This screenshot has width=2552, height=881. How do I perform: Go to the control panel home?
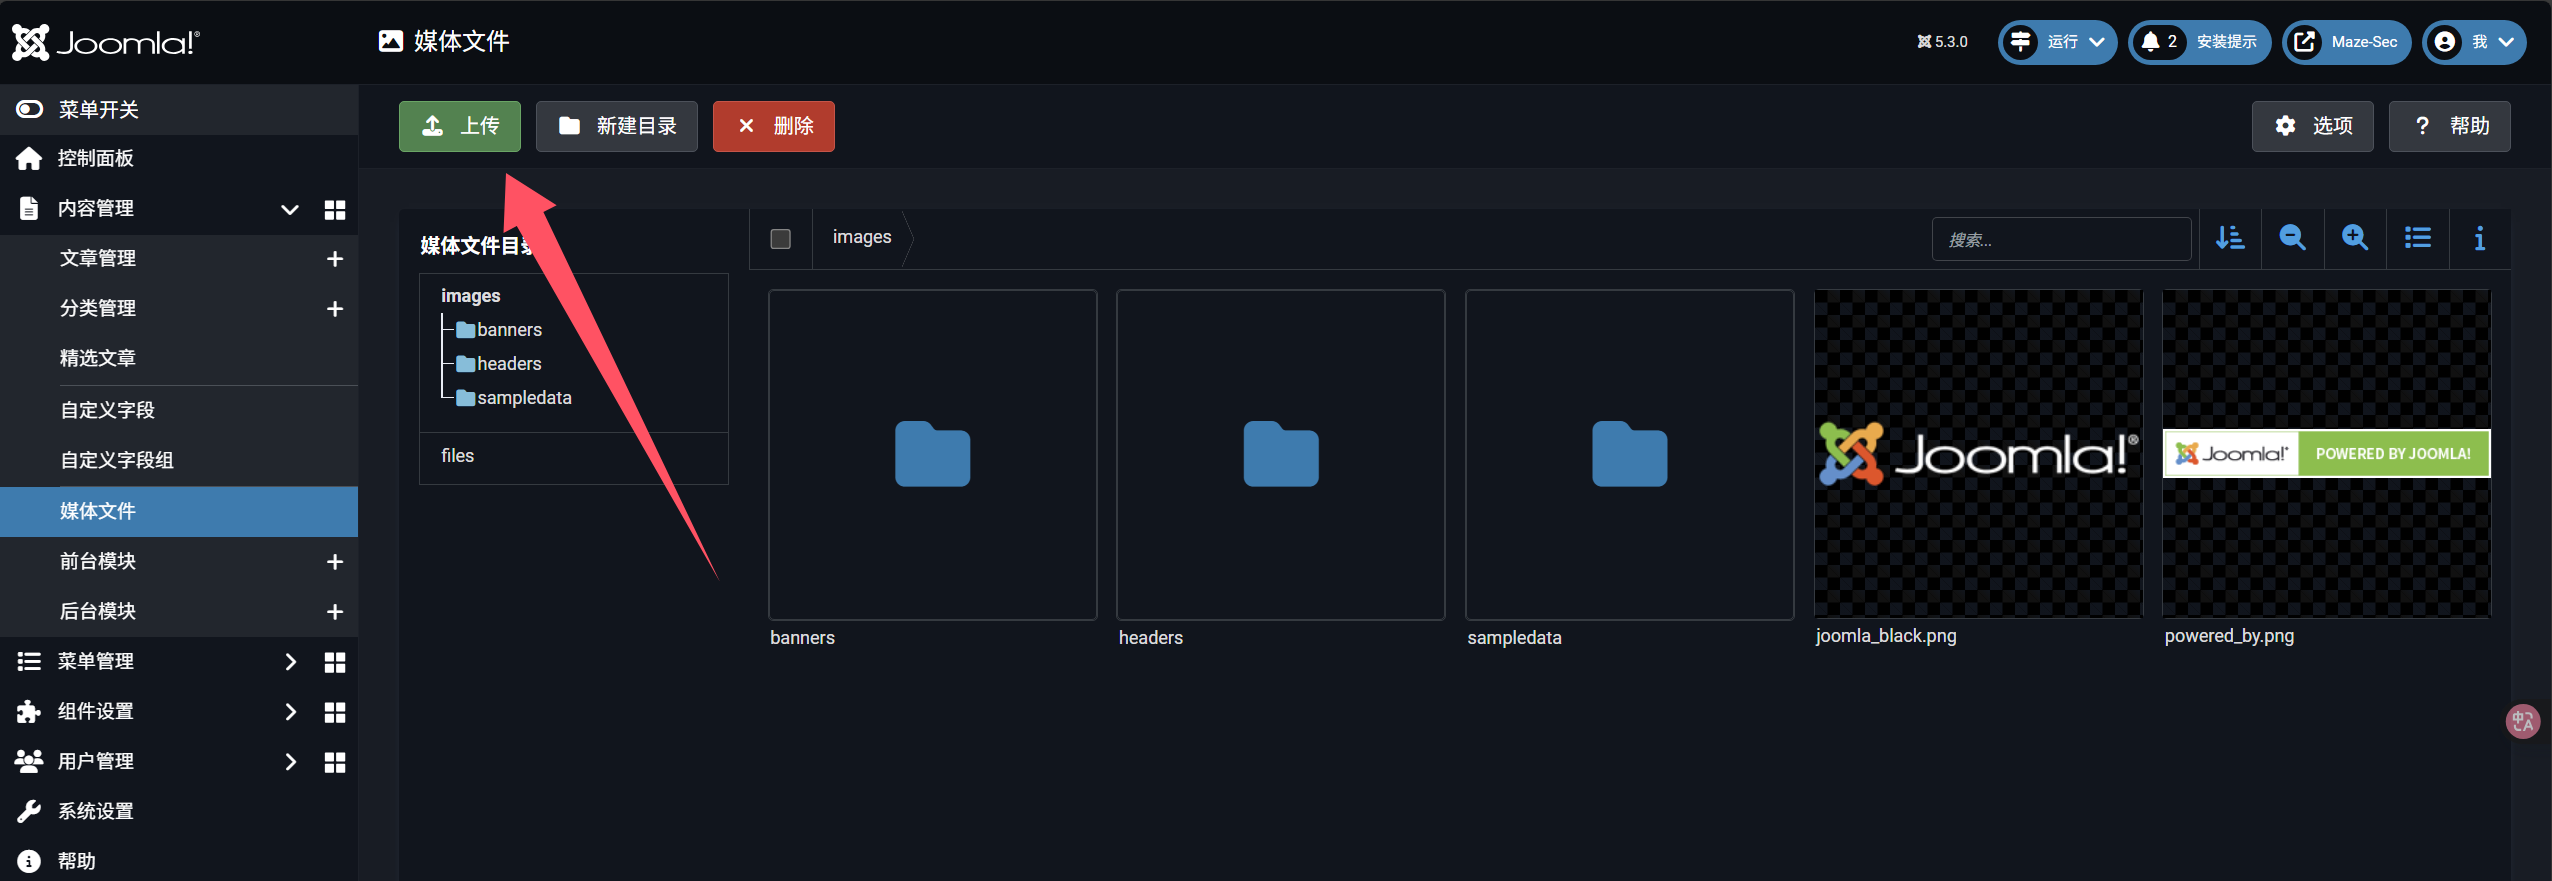(x=95, y=158)
